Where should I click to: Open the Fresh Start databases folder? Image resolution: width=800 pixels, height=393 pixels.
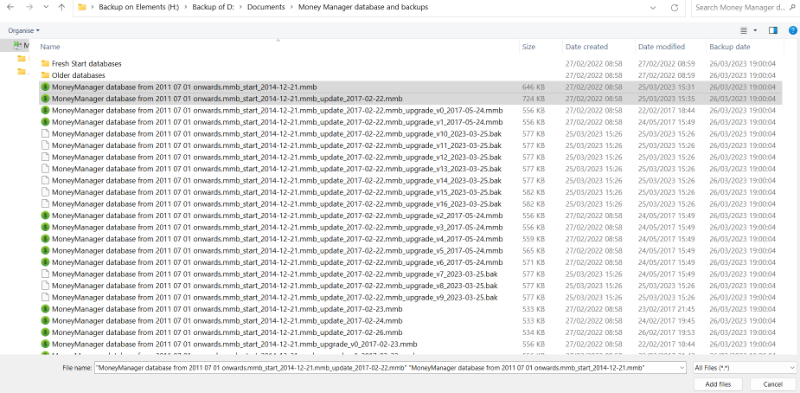coord(86,63)
